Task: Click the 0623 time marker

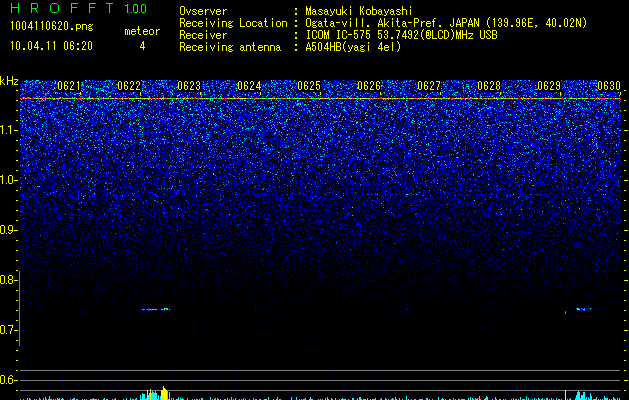Action: [189, 86]
